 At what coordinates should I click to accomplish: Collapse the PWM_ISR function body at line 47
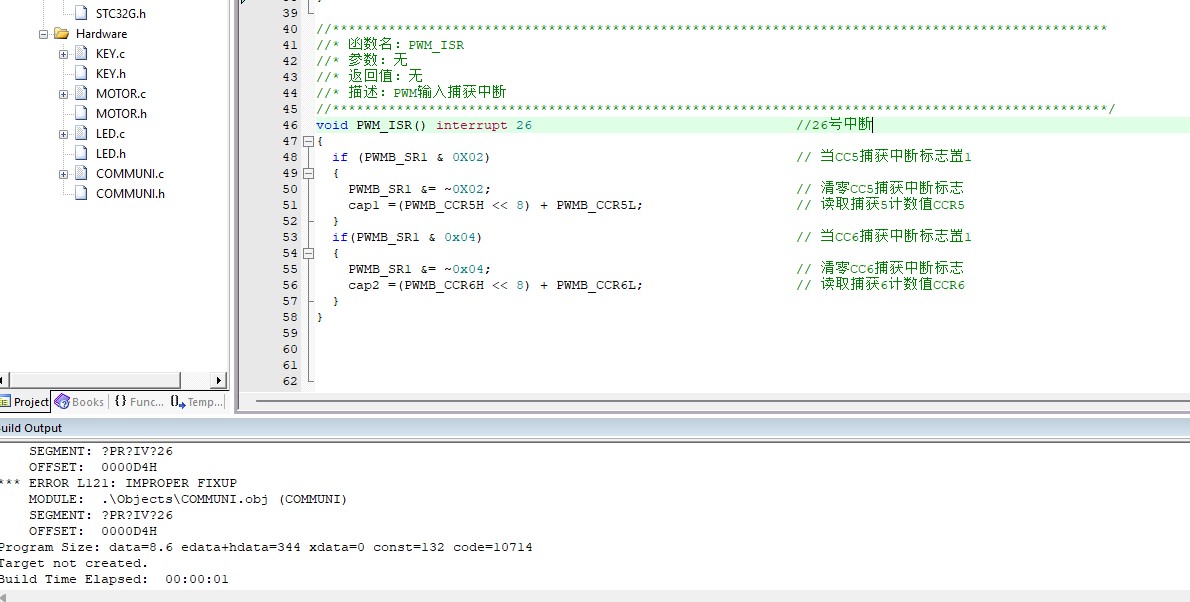308,141
